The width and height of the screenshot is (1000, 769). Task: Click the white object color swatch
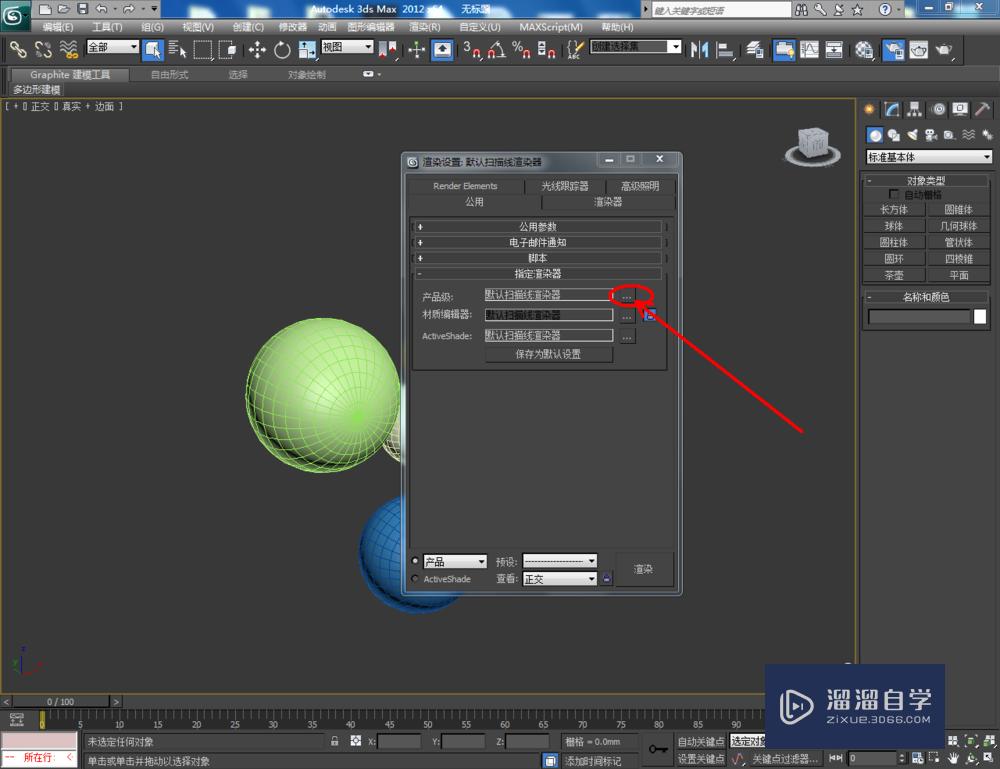tap(980, 316)
